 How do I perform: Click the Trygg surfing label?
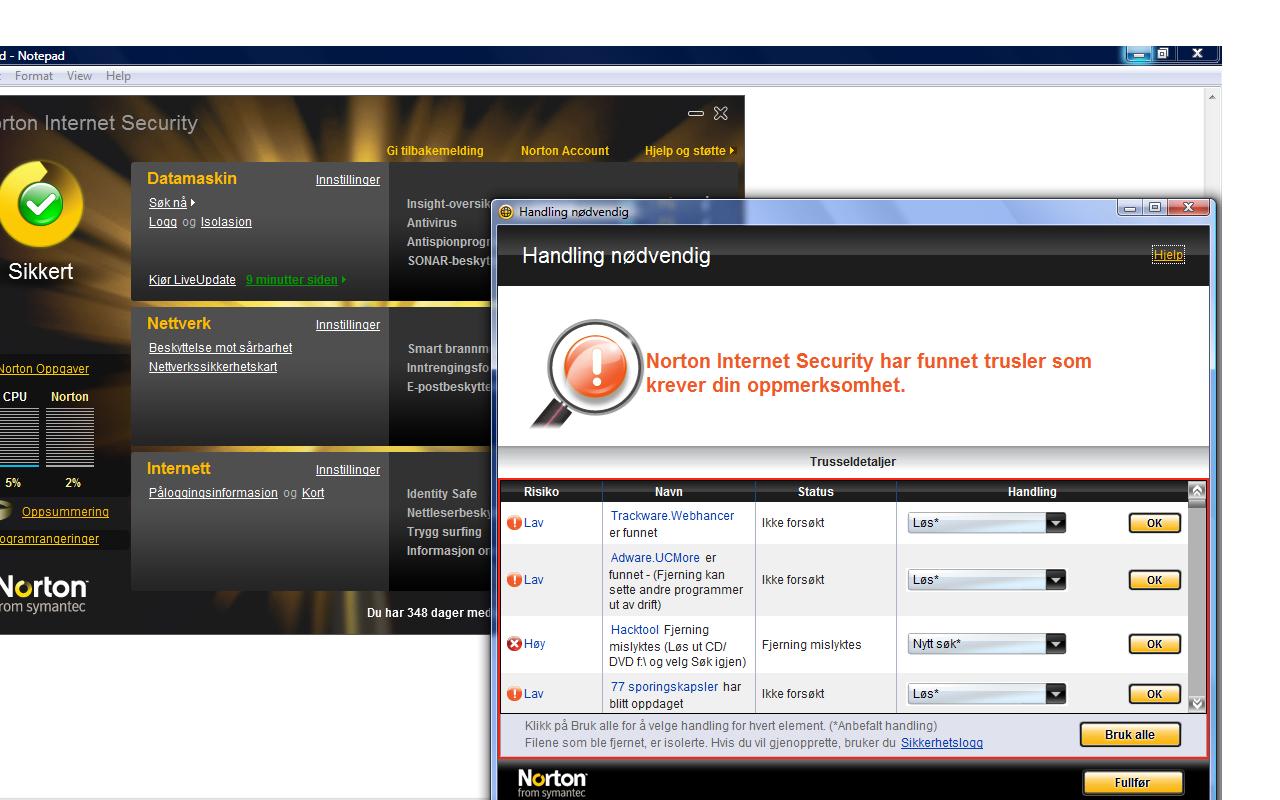pyautogui.click(x=444, y=532)
